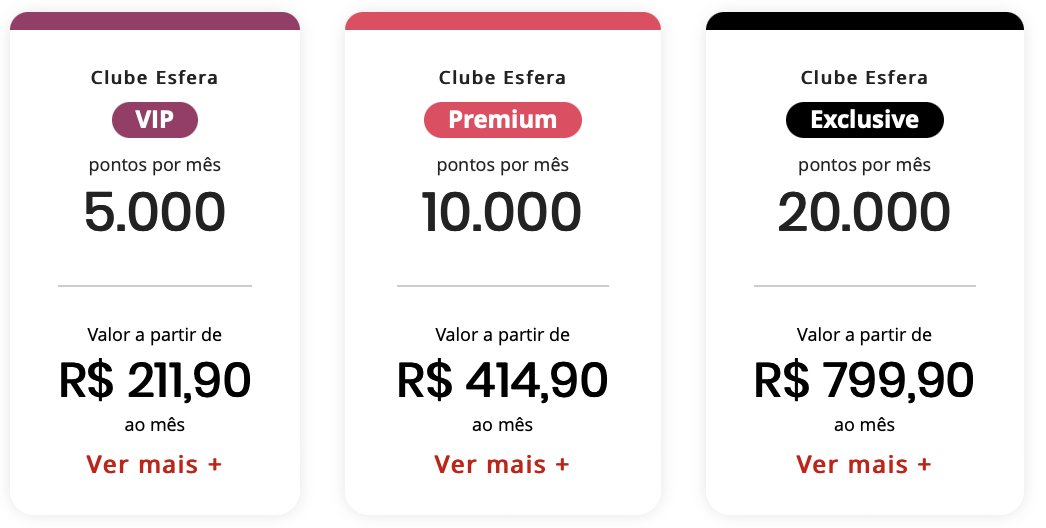Click the R$ 211,90 price
This screenshot has width=1046, height=528.
pos(155,380)
